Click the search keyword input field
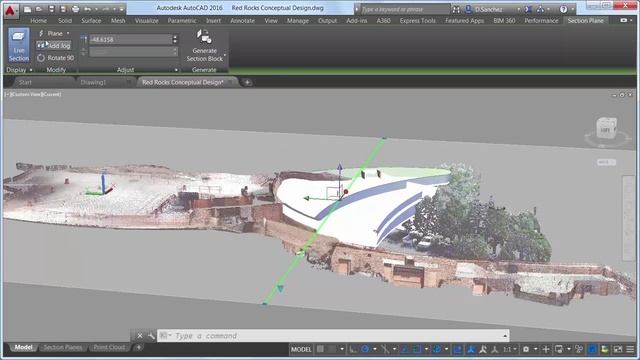 coord(404,9)
